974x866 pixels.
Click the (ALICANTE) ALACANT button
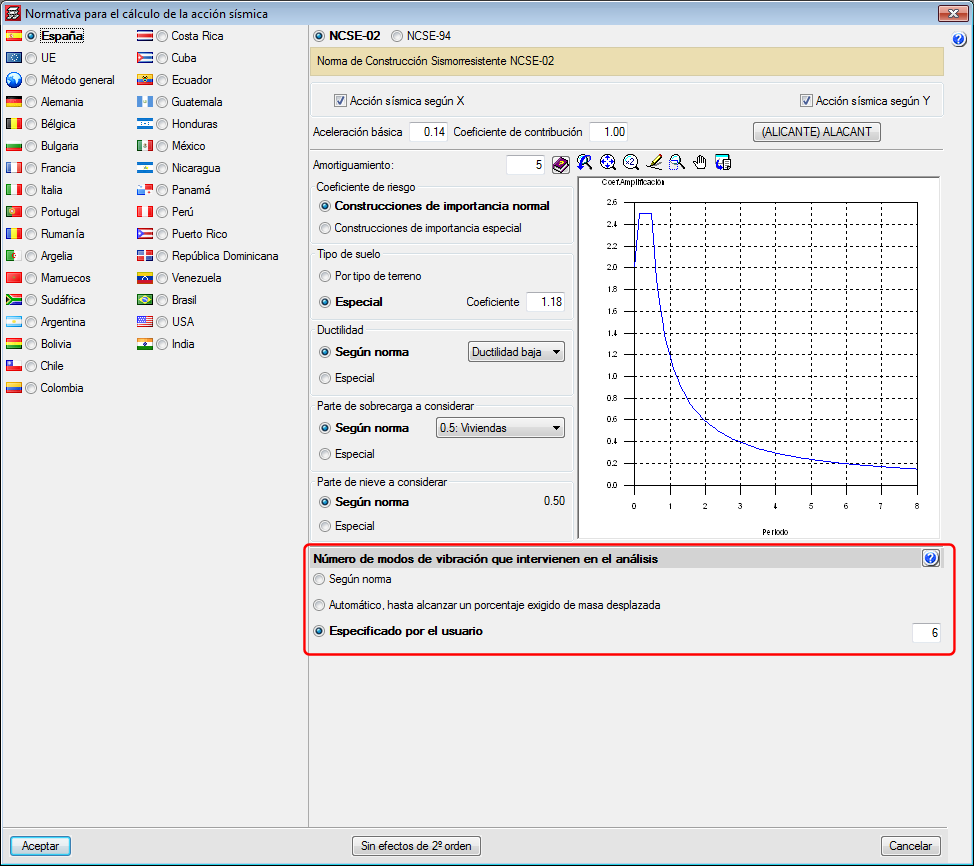coord(816,132)
